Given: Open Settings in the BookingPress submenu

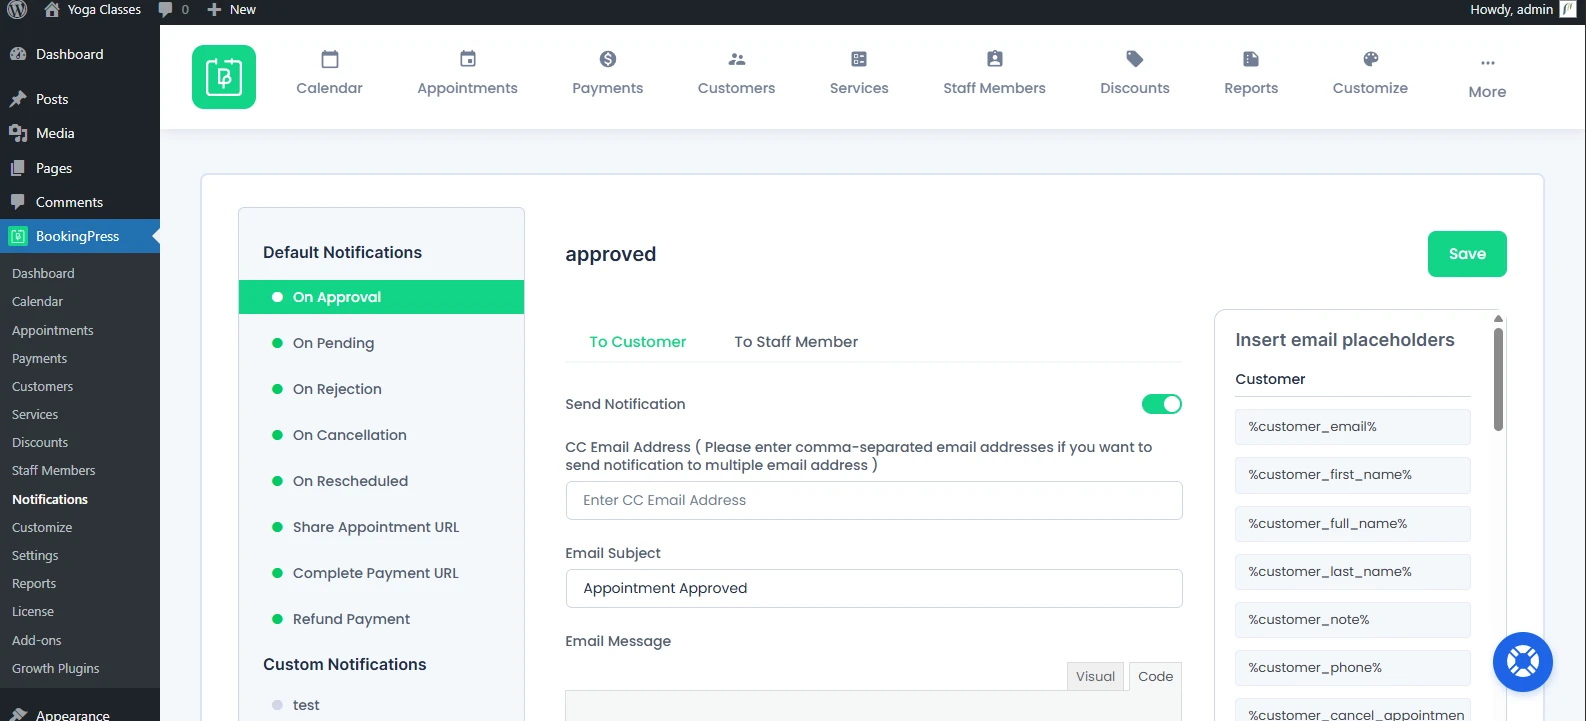Looking at the screenshot, I should pyautogui.click(x=35, y=555).
